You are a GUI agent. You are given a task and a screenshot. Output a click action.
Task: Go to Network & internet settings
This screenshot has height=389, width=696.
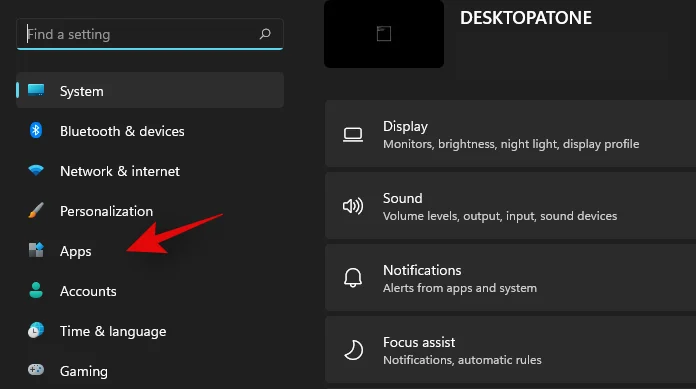[150, 171]
